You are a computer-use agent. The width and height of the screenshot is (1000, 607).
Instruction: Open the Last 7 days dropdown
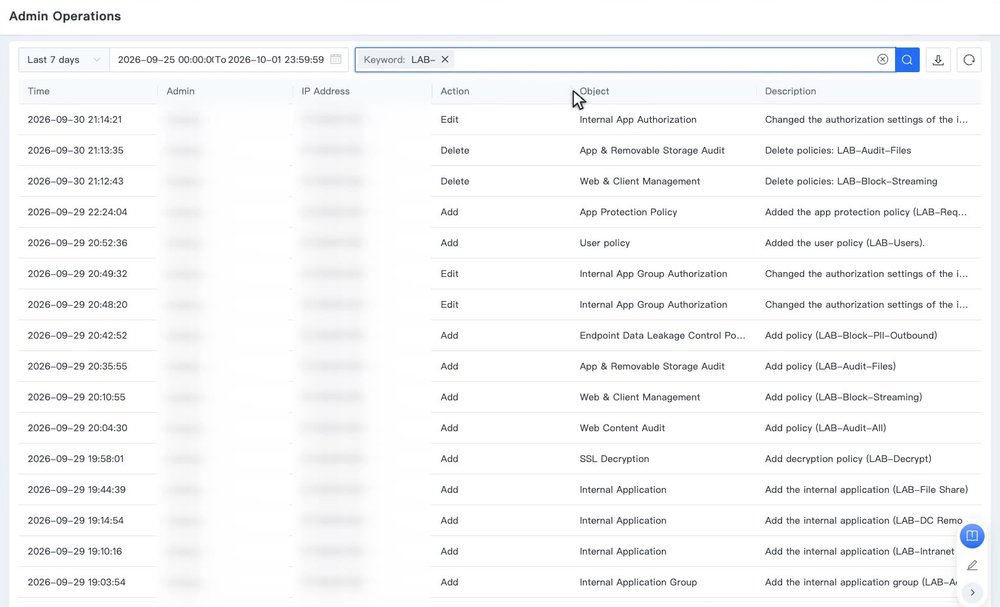[x=64, y=59]
